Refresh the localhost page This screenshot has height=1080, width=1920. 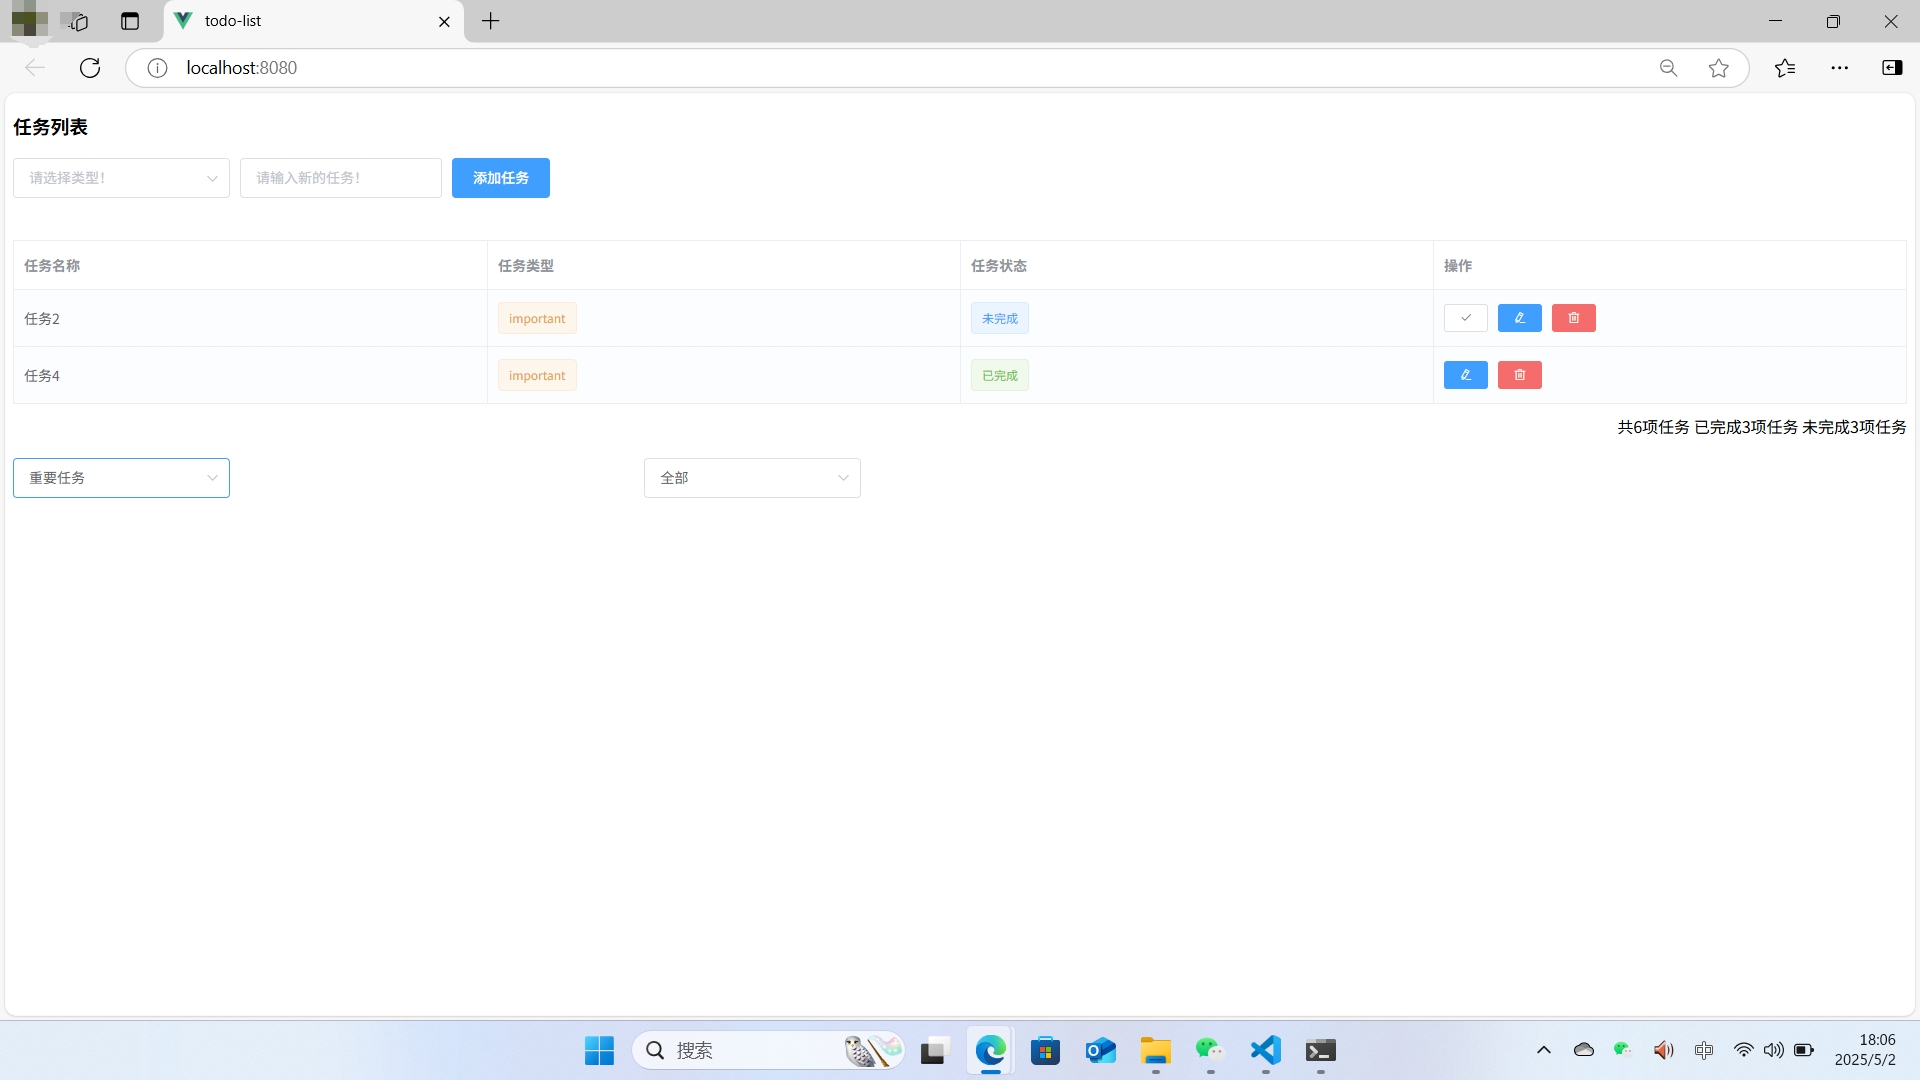click(x=90, y=68)
